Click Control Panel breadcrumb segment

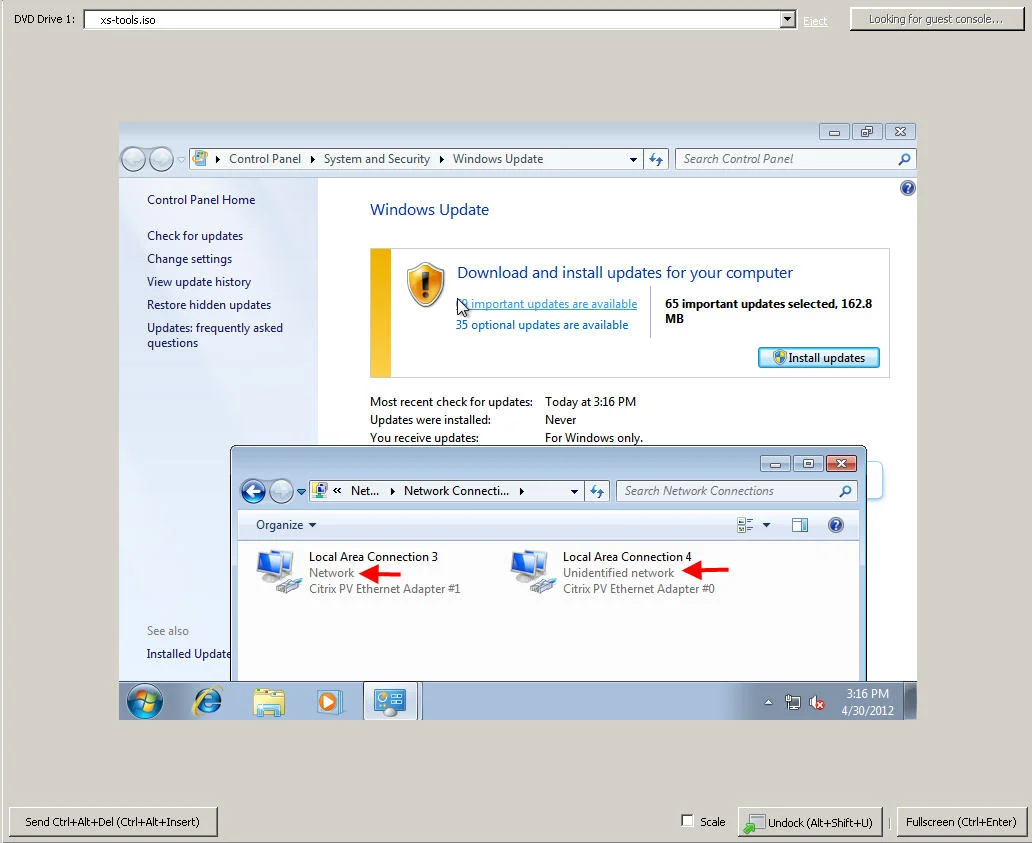click(x=265, y=159)
